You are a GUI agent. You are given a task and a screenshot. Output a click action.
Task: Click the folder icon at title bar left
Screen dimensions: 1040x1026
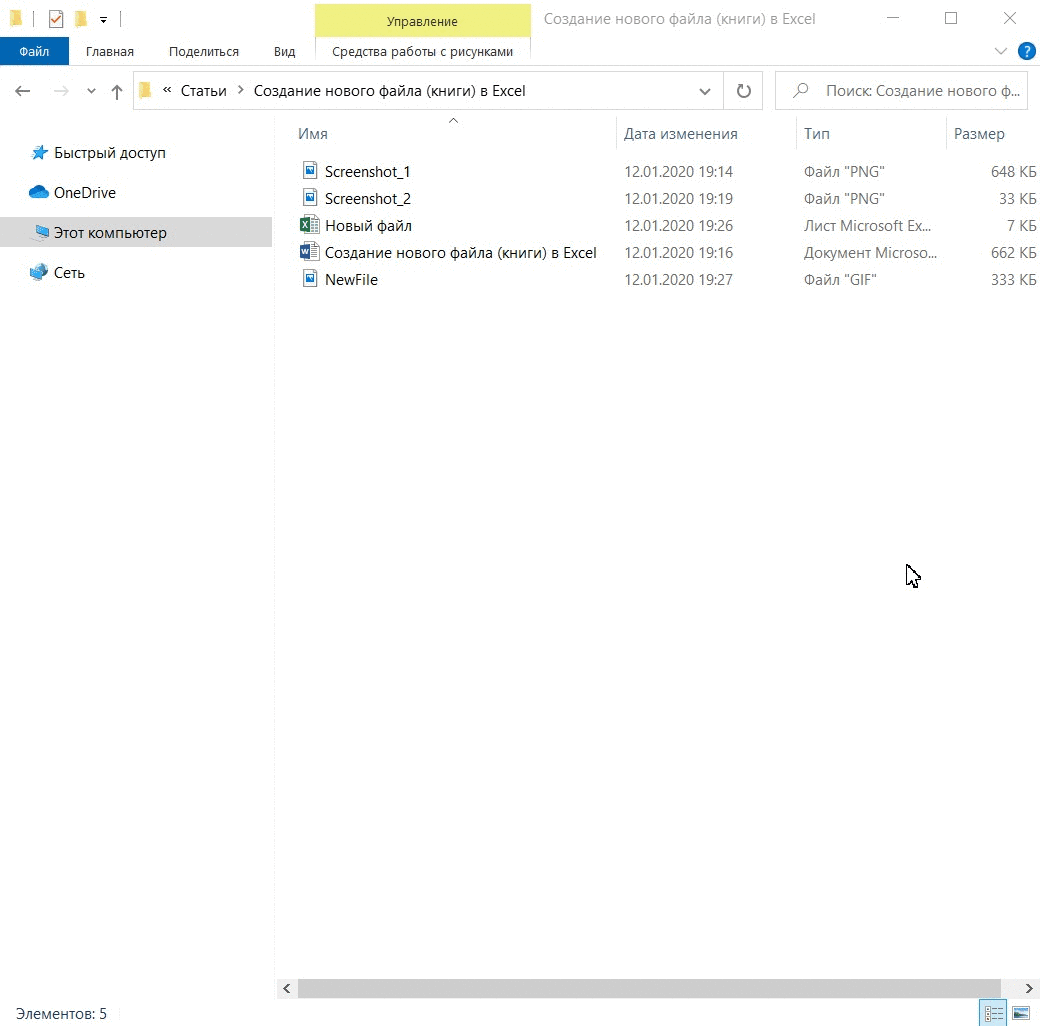pos(16,19)
